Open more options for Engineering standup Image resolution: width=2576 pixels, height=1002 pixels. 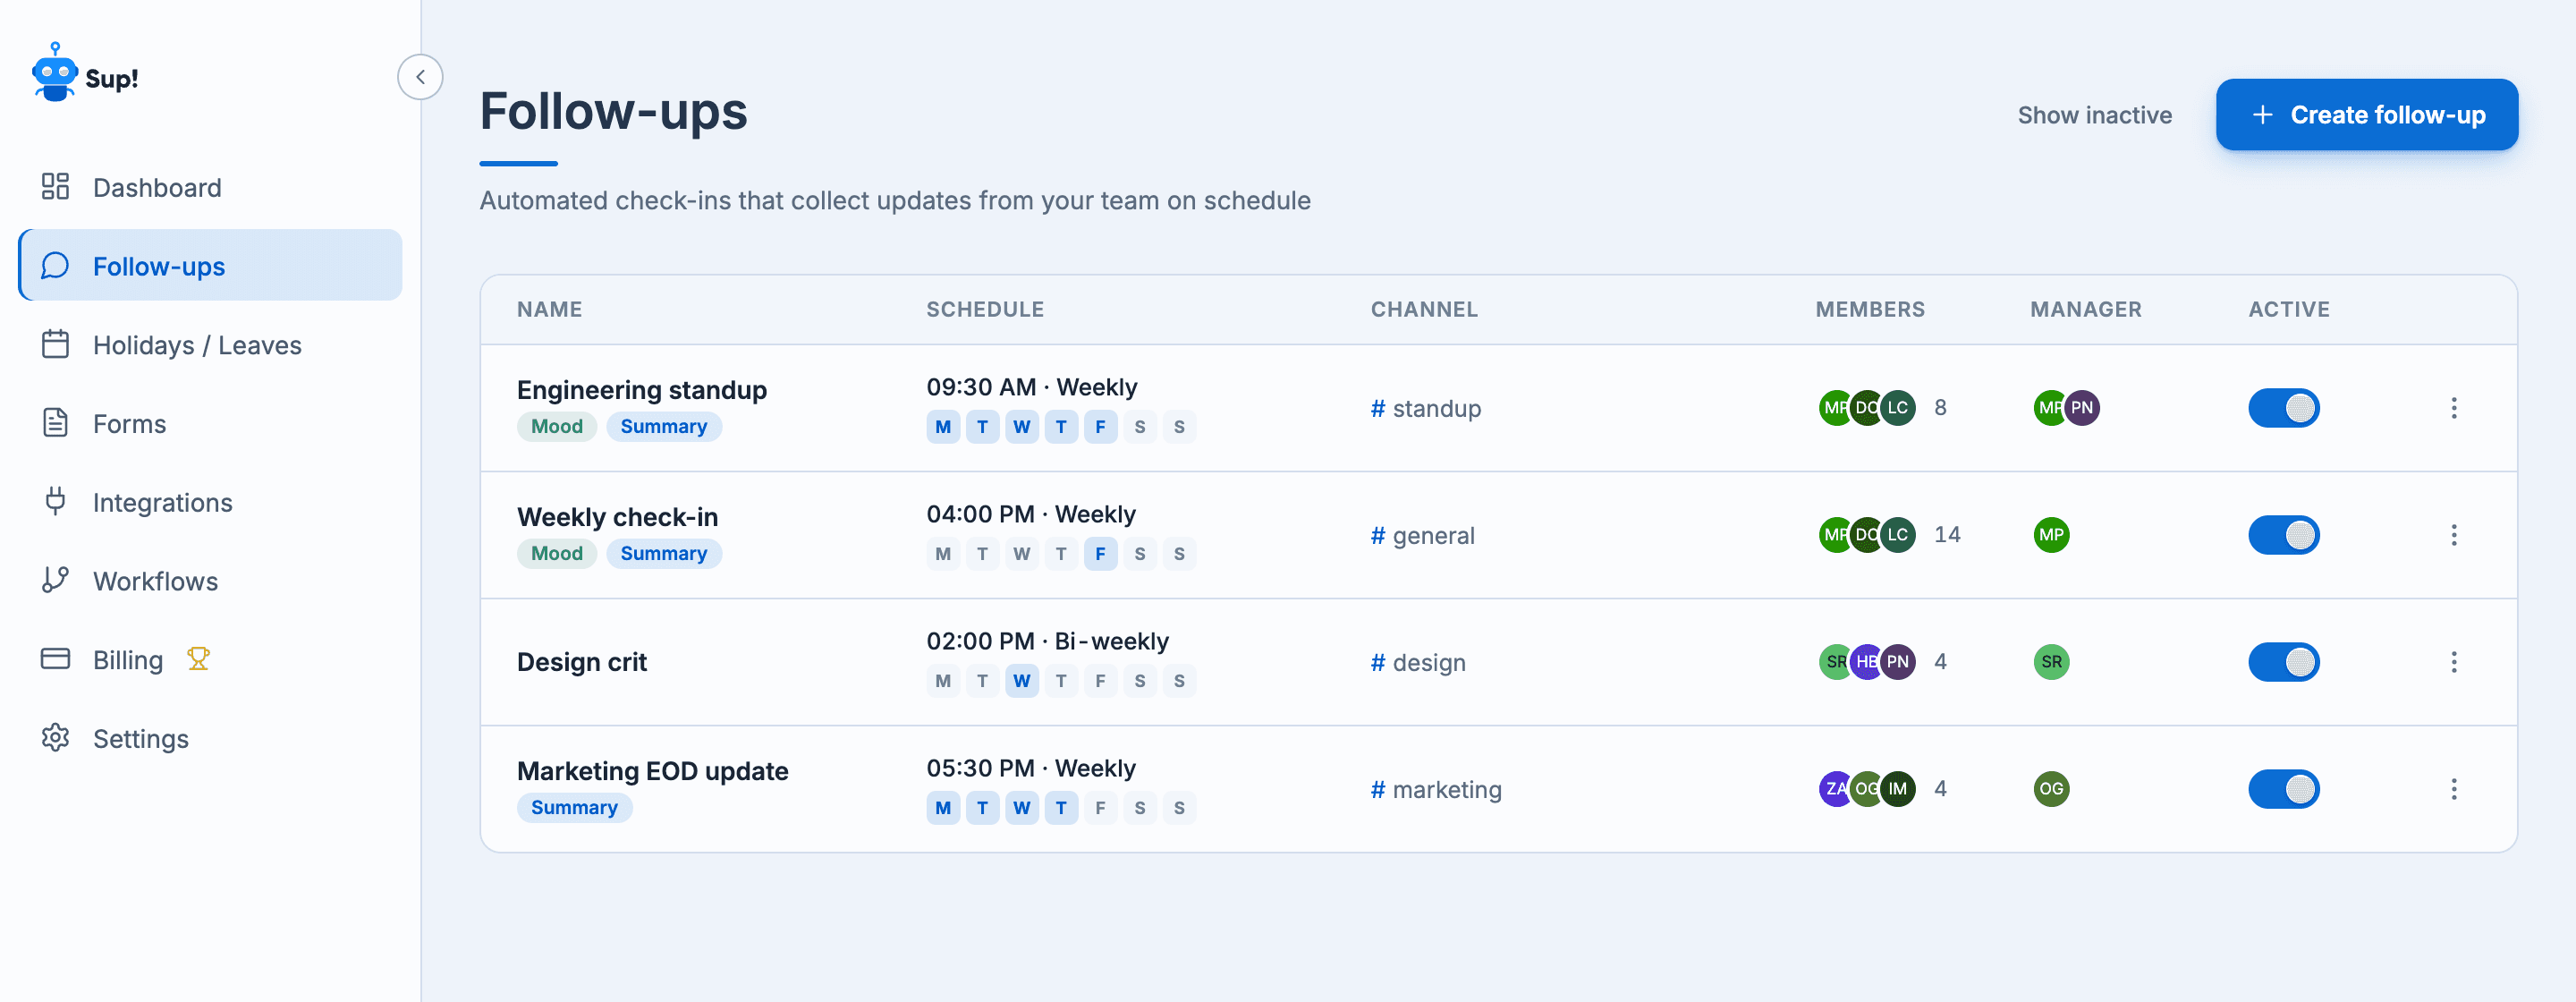(2453, 408)
